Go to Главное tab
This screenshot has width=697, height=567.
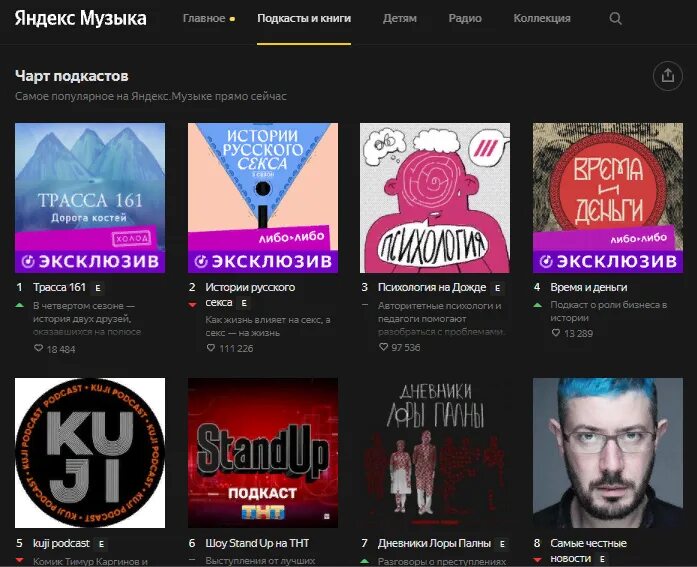pos(204,18)
